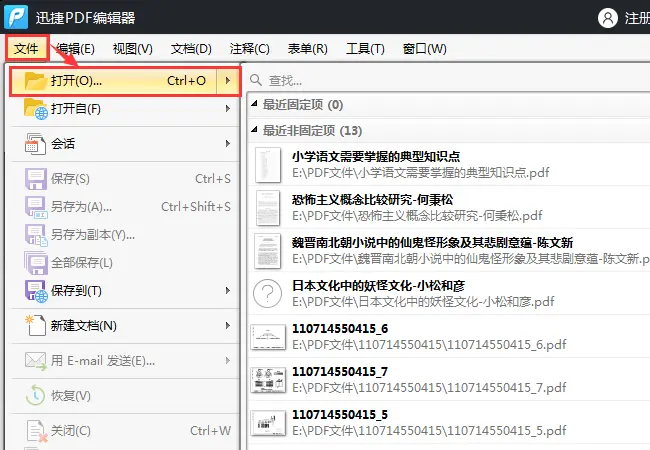Expand the 打开自(F) submenu arrow
Image resolution: width=650 pixels, height=450 pixels.
(228, 109)
